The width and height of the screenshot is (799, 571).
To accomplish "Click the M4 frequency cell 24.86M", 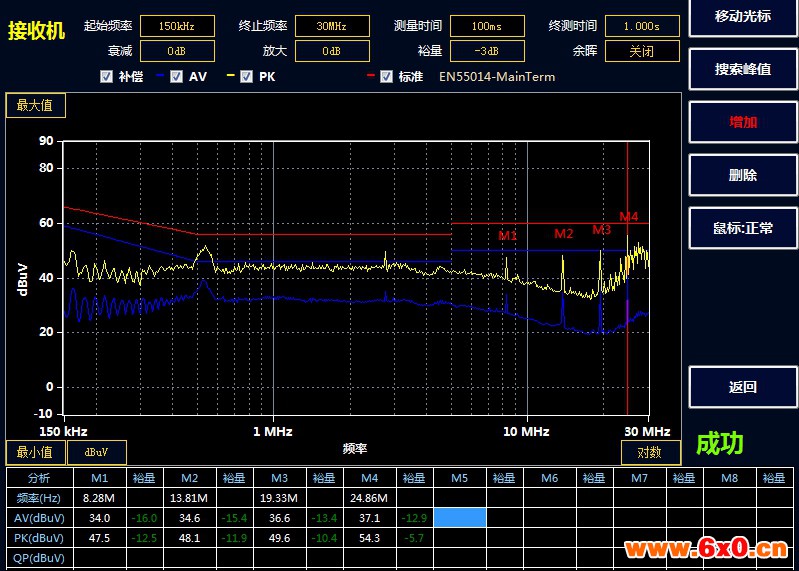I will [x=369, y=498].
